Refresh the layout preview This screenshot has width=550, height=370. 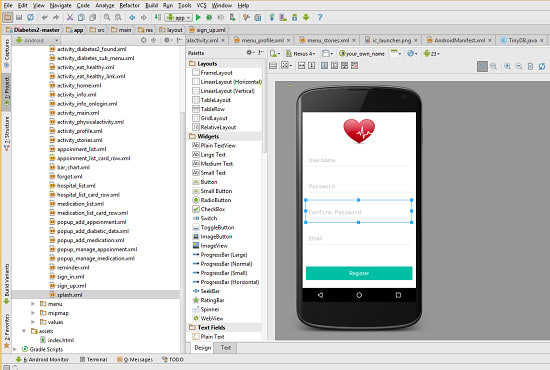pyautogui.click(x=542, y=66)
